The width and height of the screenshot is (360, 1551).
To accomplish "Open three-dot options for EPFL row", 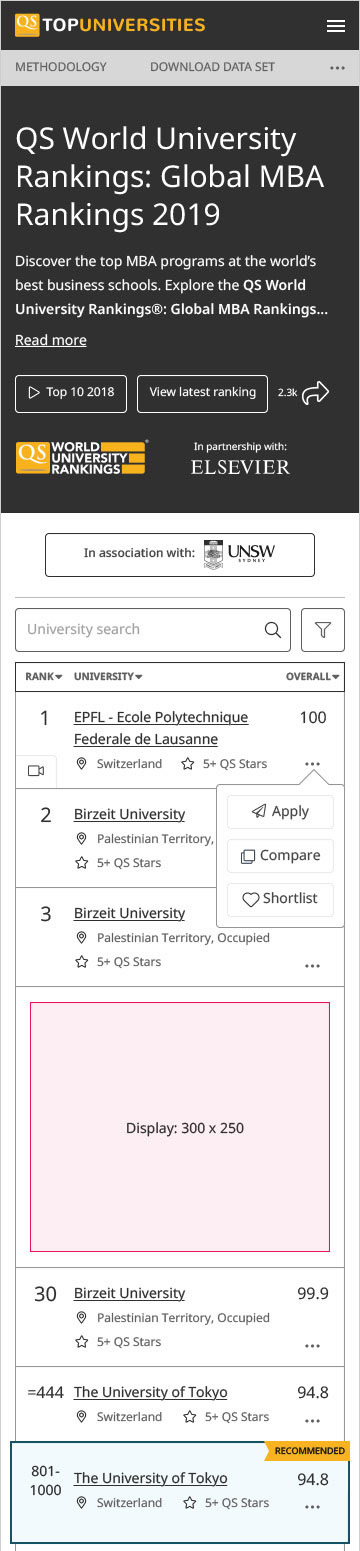I will click(x=312, y=764).
